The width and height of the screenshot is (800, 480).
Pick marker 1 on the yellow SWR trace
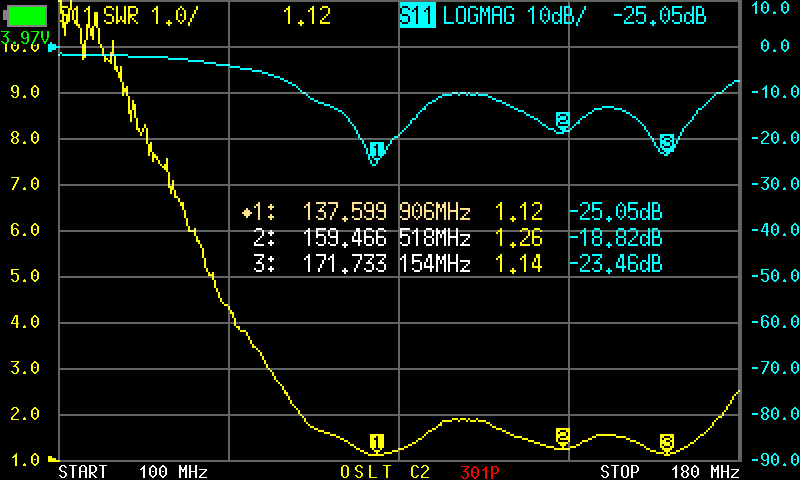(376, 441)
